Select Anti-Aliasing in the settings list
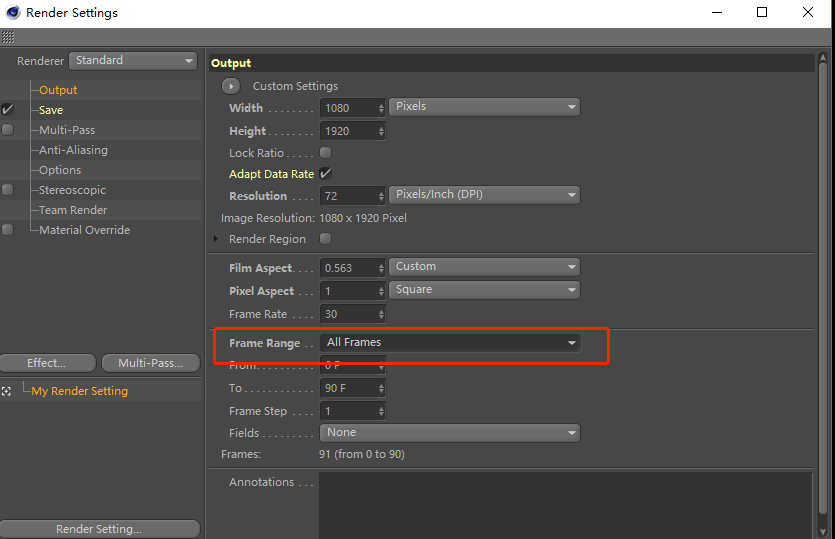Viewport: 835px width, 539px height. 73,150
